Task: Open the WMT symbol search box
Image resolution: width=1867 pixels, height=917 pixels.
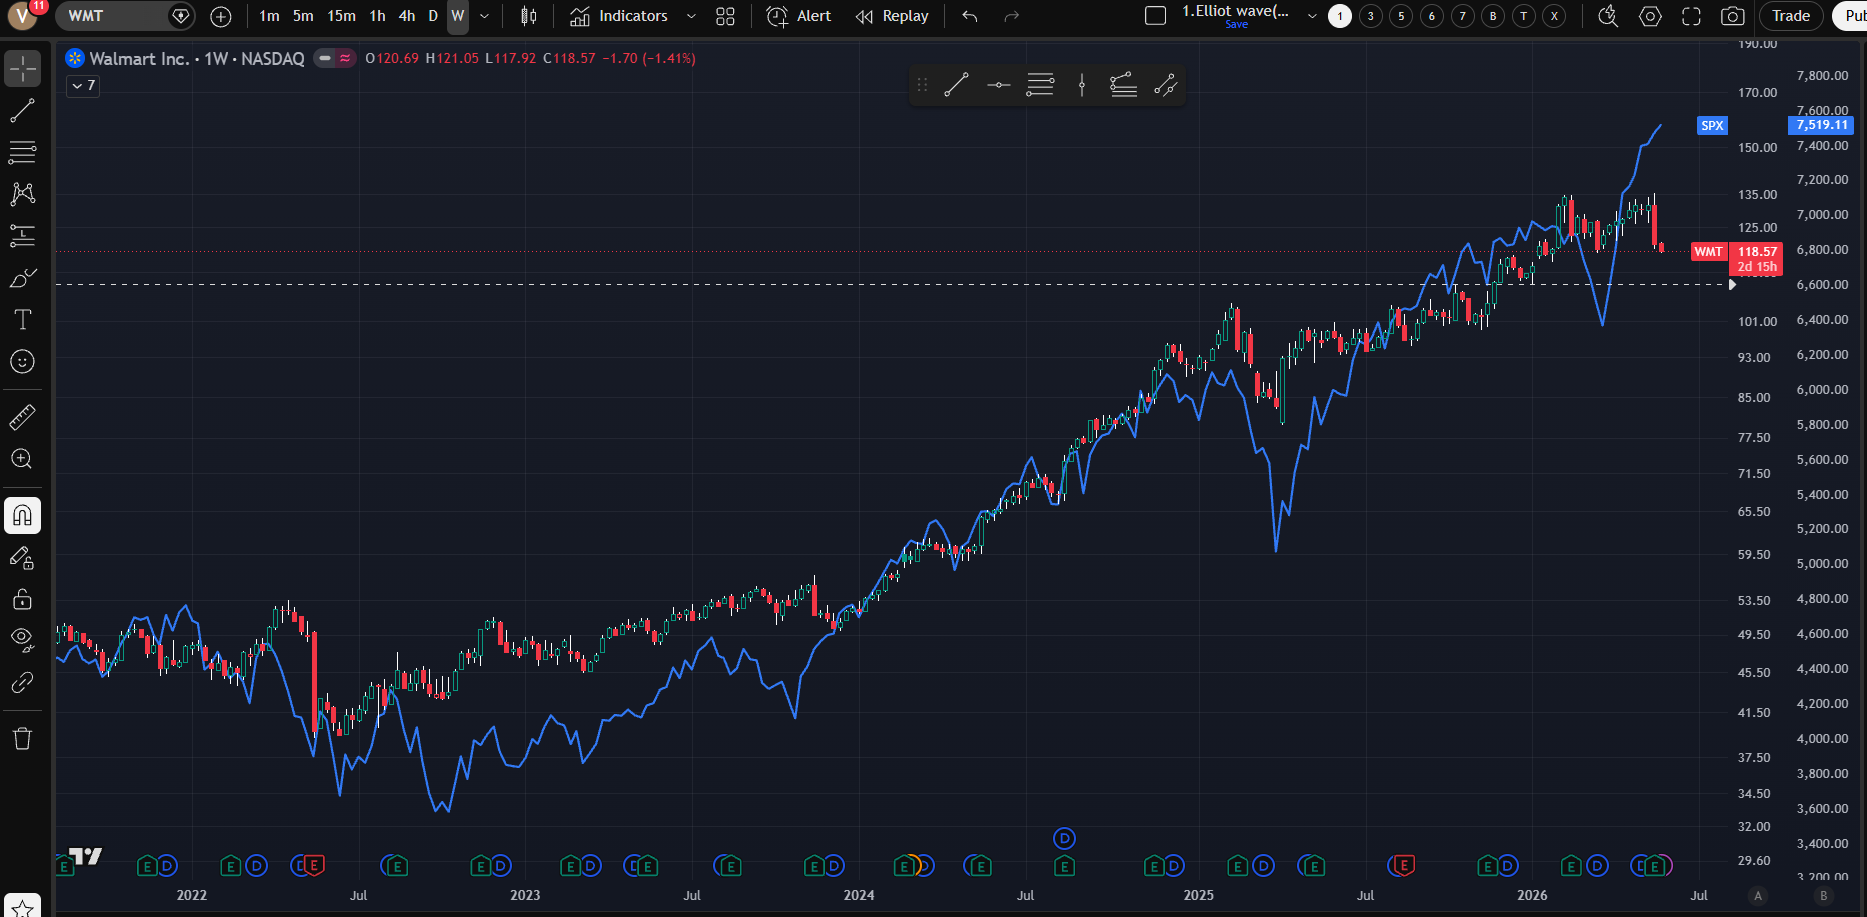Action: pos(125,16)
